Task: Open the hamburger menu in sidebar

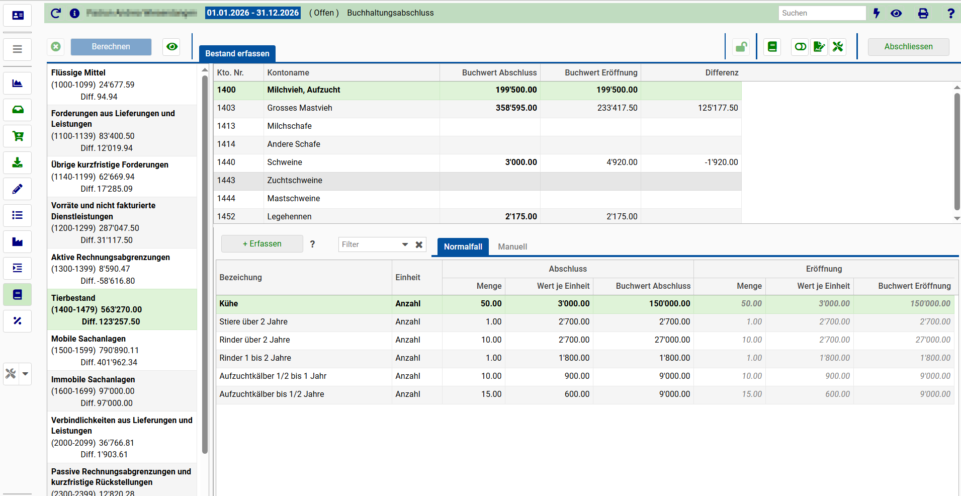Action: pyautogui.click(x=17, y=49)
